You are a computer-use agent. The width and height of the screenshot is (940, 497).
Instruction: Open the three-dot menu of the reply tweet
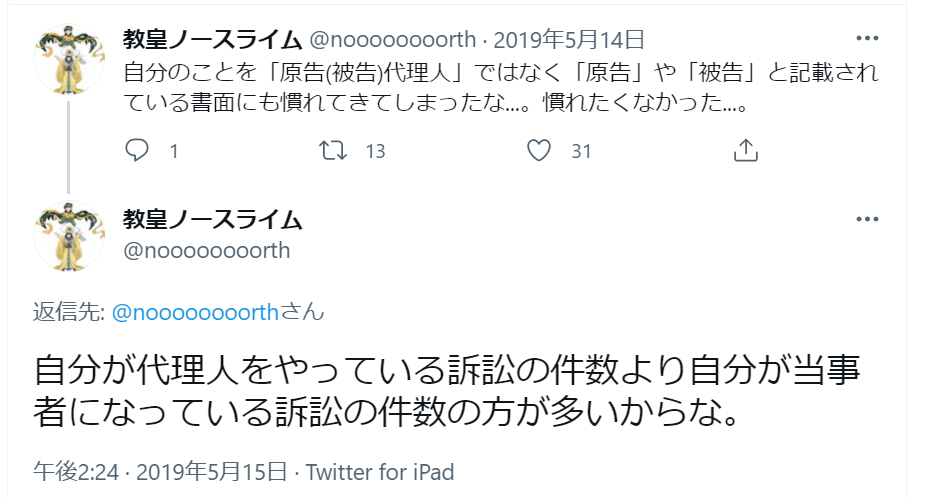click(x=867, y=219)
